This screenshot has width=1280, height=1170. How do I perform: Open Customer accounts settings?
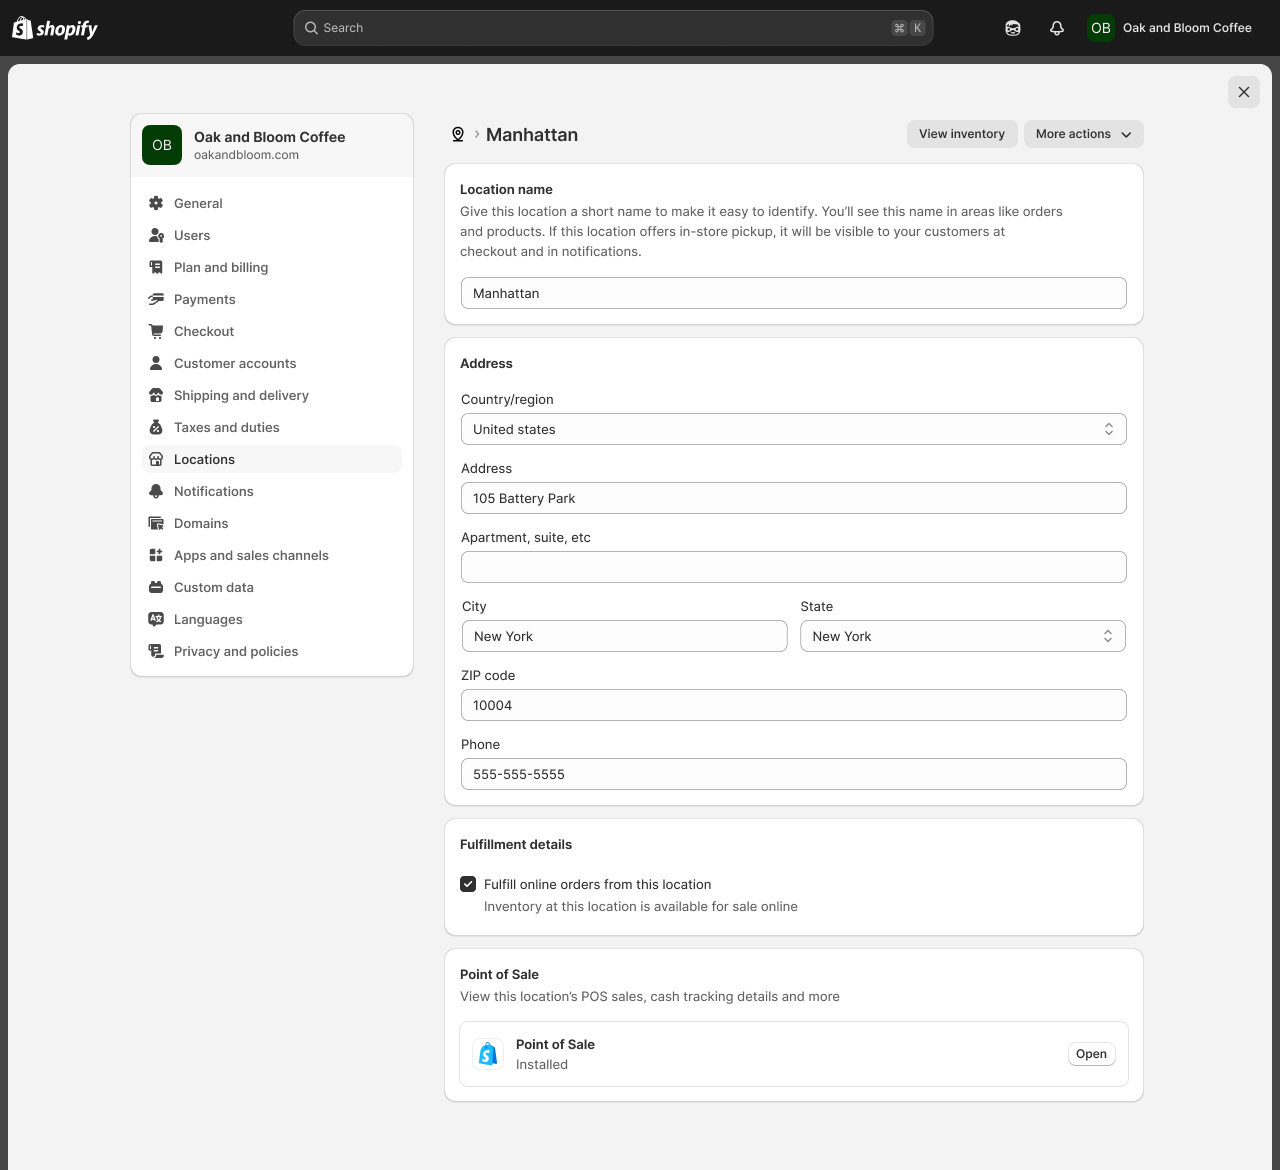point(272,363)
